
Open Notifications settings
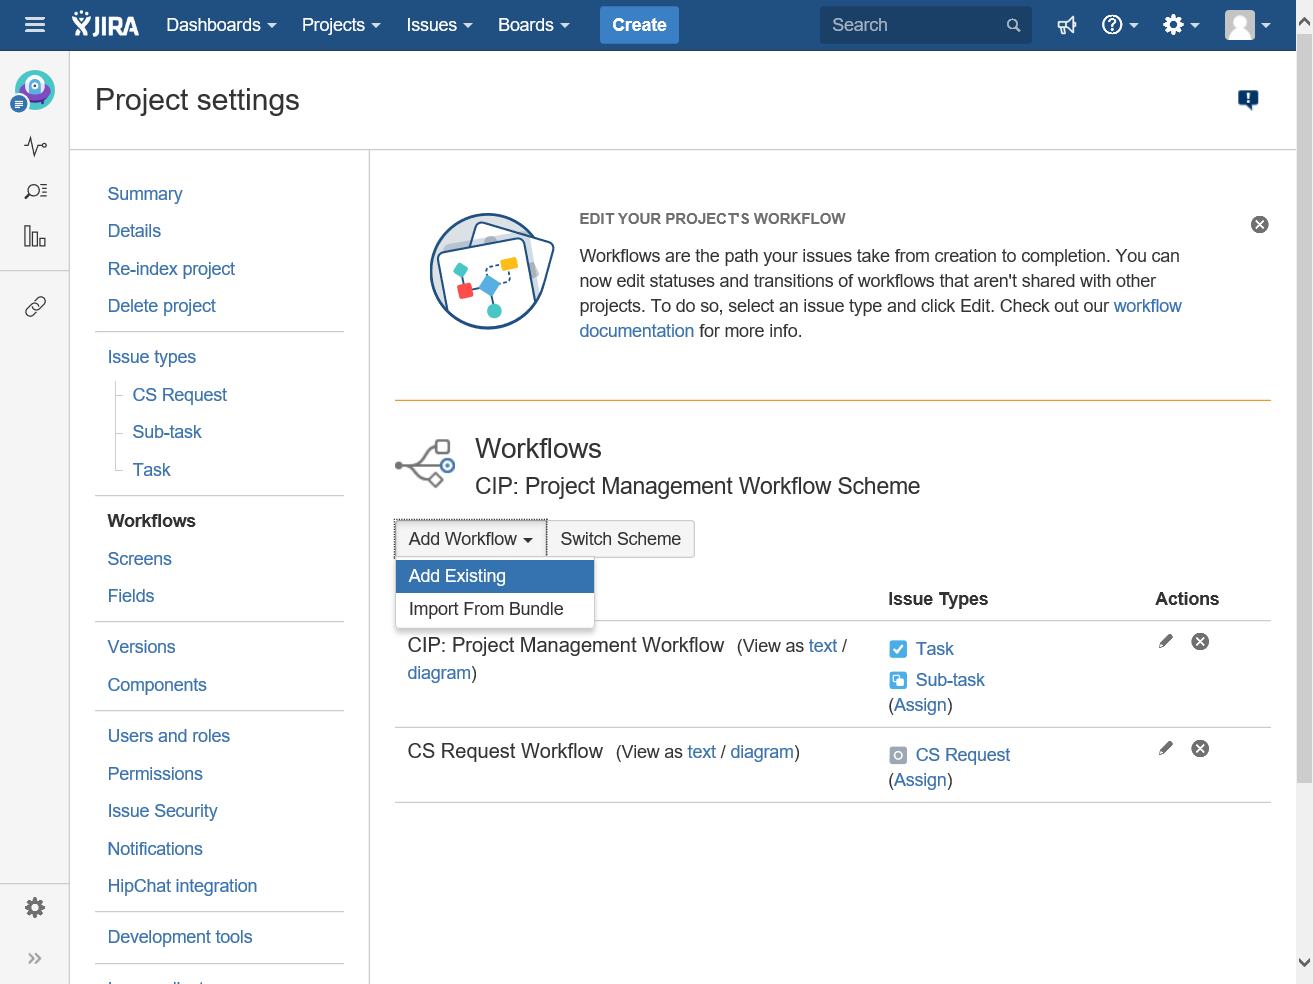click(x=155, y=849)
